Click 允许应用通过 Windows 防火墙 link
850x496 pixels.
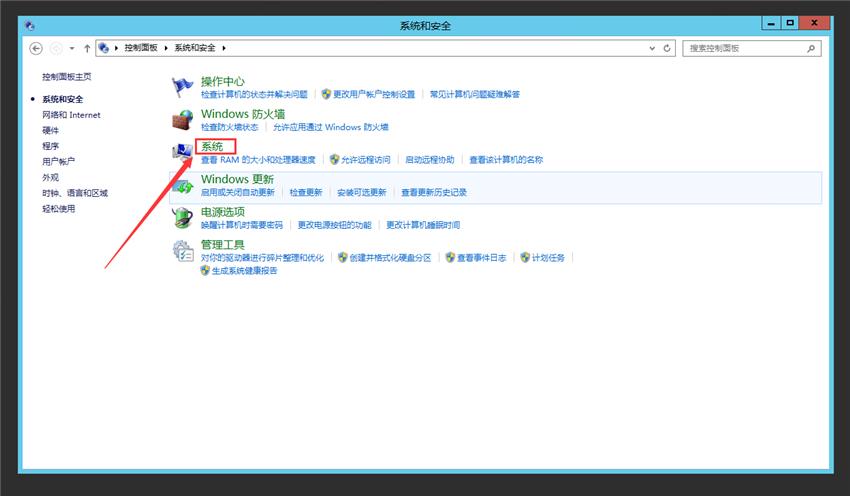[x=331, y=127]
